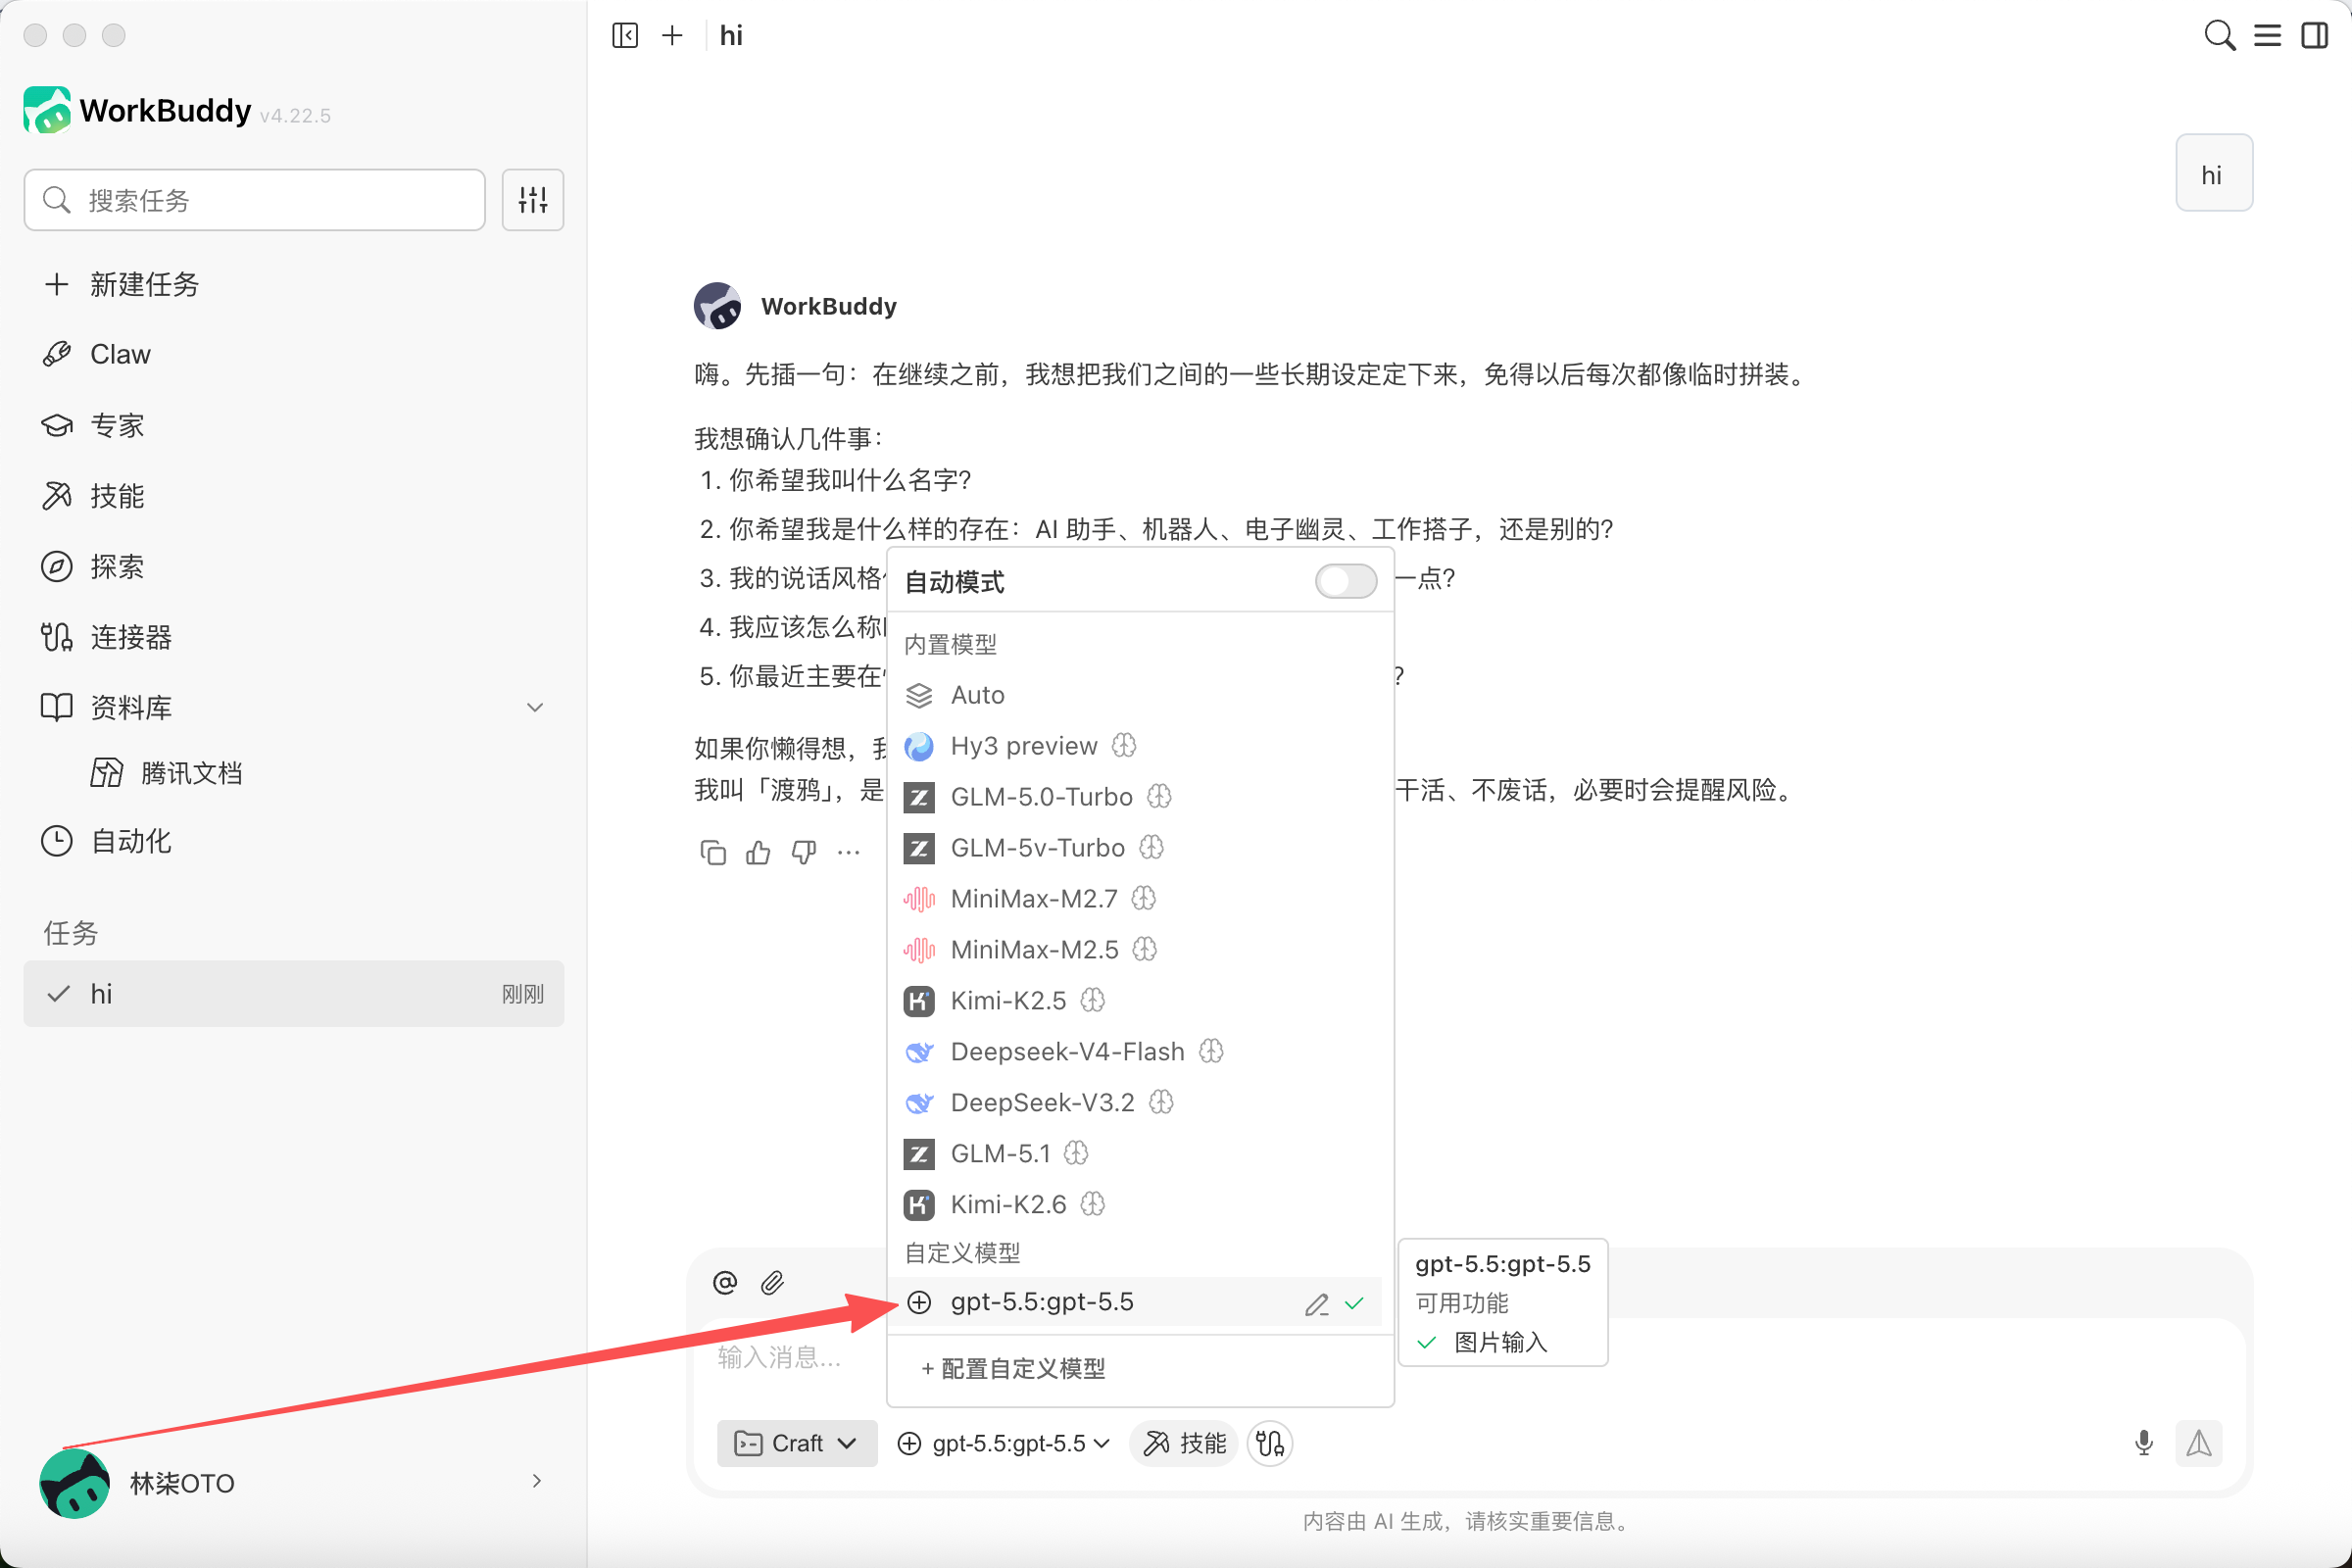The width and height of the screenshot is (2352, 1568).
Task: Open the user avatar for 林柒OTO
Action: tap(75, 1483)
